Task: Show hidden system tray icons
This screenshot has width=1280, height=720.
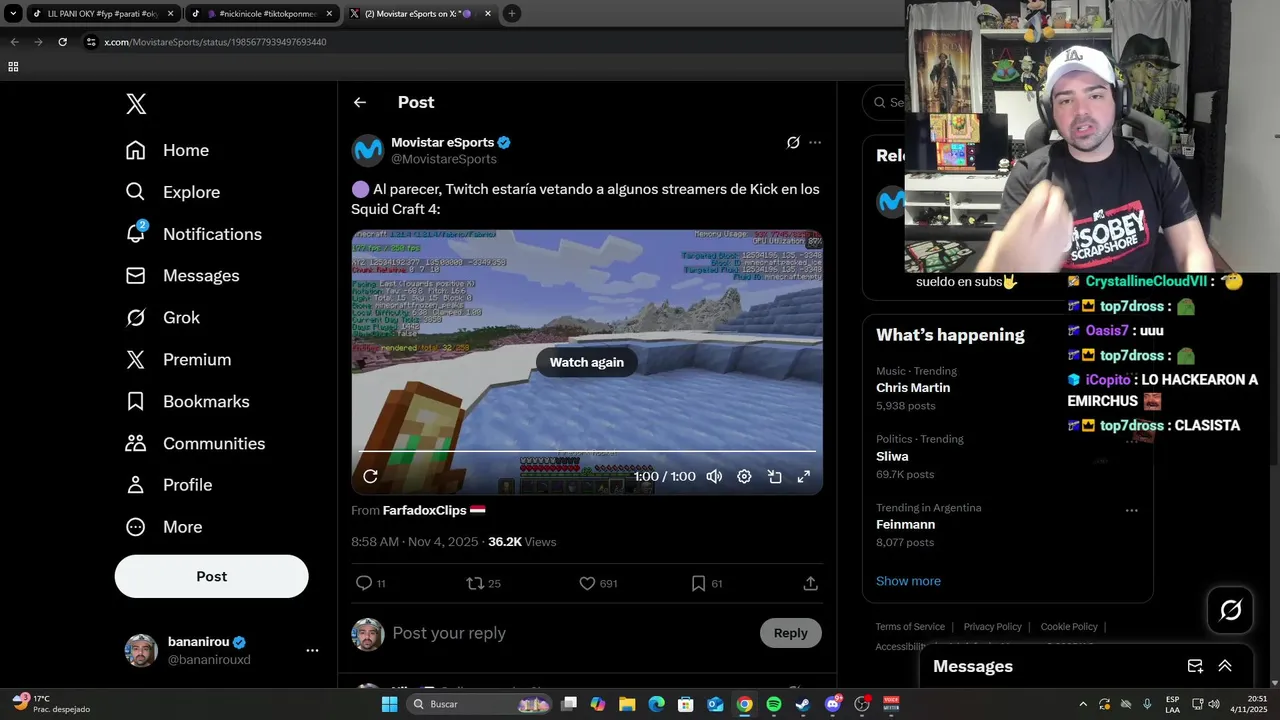Action: [x=1083, y=704]
